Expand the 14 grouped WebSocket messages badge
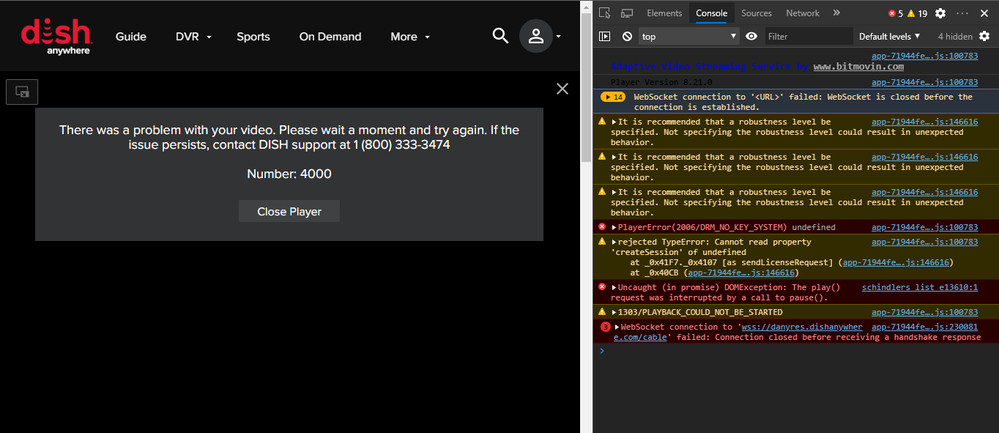This screenshot has width=999, height=433. point(614,97)
